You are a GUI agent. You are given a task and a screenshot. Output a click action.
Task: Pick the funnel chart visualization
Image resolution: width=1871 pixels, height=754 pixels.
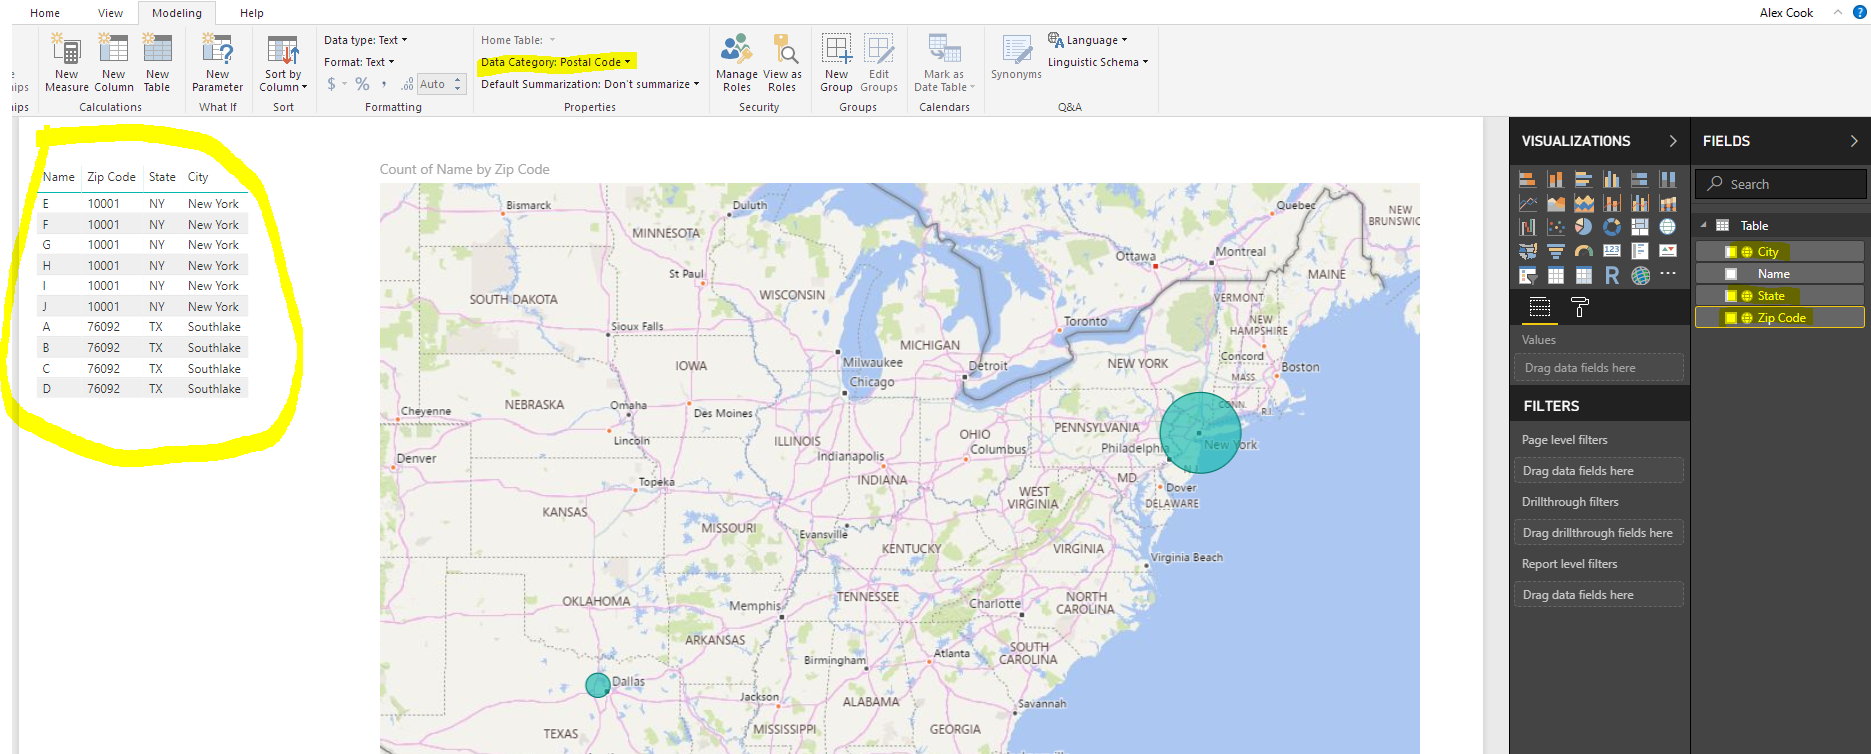1556,251
